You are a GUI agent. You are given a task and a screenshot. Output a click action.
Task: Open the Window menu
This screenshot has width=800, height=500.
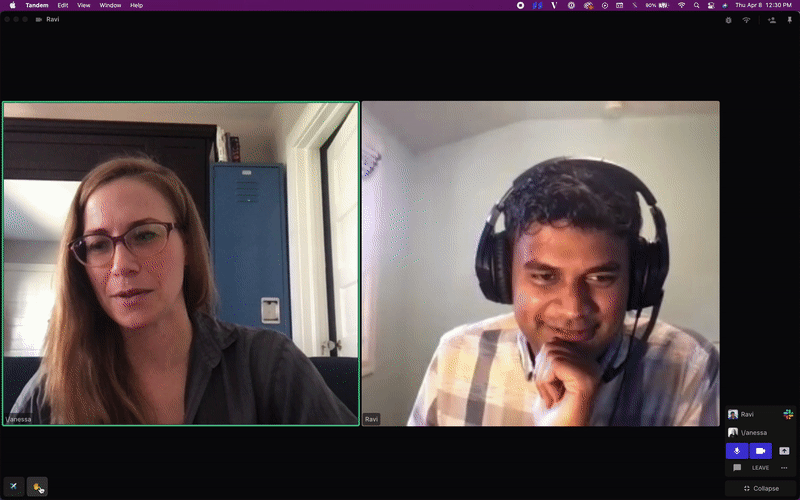(x=110, y=5)
